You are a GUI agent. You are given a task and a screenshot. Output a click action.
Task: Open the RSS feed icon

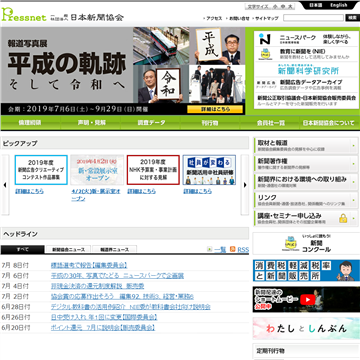(233, 249)
